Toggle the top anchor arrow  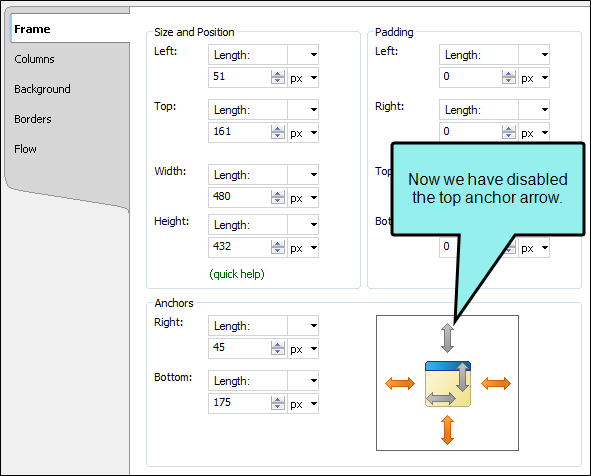(447, 338)
